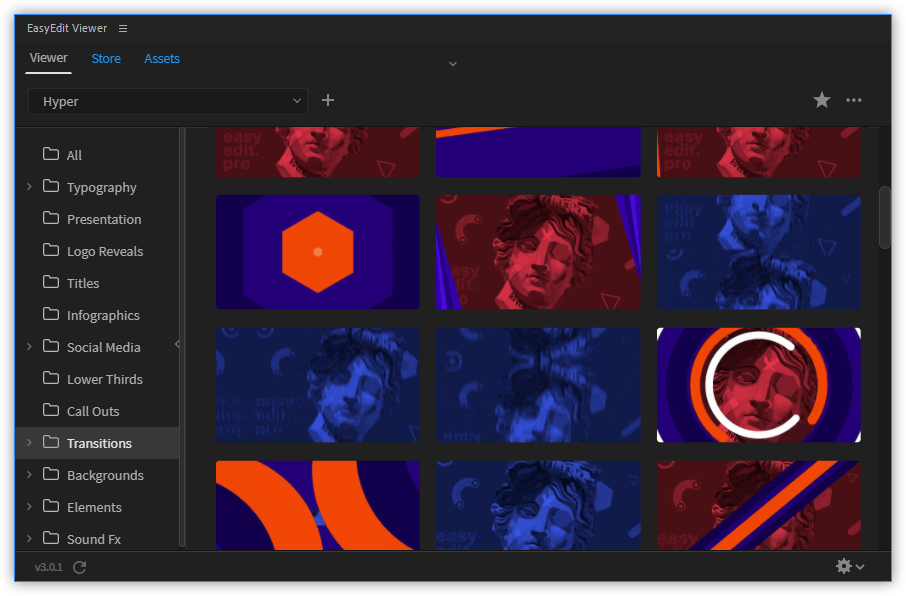
Task: Click the Logo Reveals folder icon
Action: (x=51, y=250)
